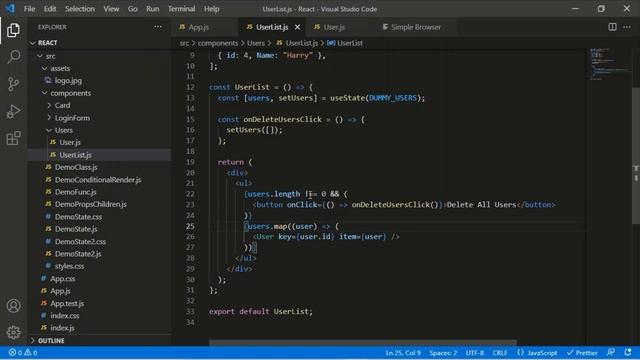
Task: Open the Search view in activity bar
Action: coord(13,57)
